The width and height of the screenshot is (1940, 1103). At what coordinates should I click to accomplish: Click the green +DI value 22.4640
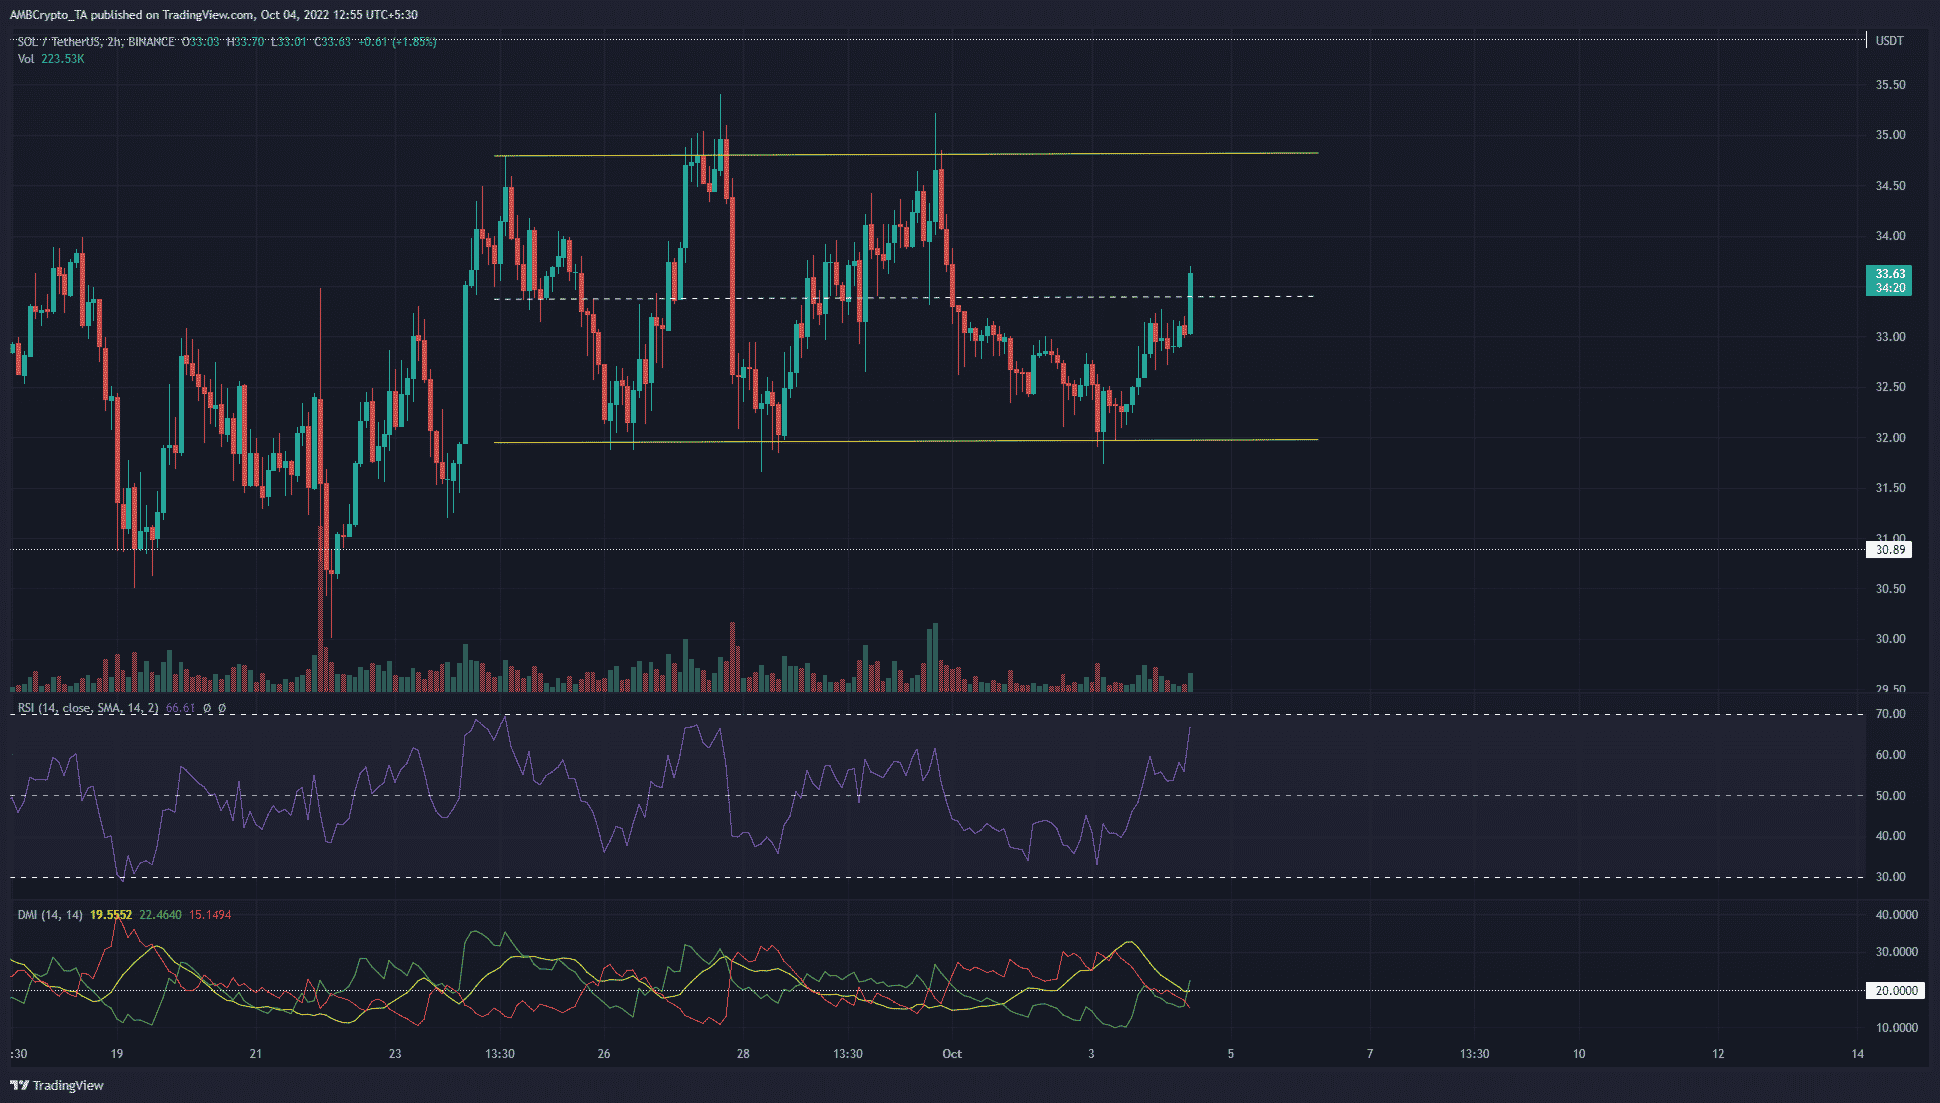[x=160, y=915]
